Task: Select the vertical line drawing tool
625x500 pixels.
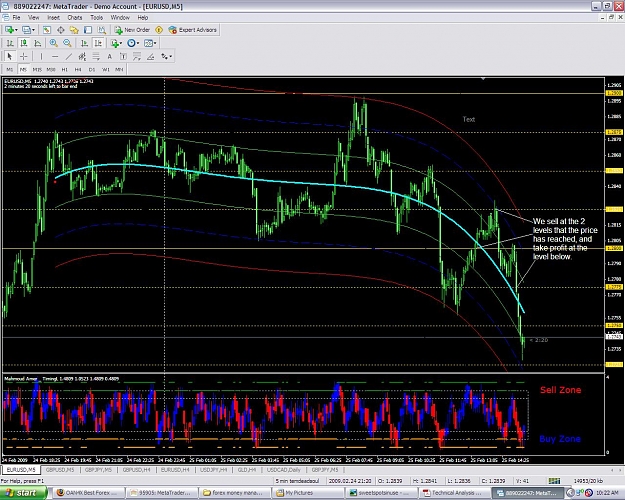Action: [41, 56]
